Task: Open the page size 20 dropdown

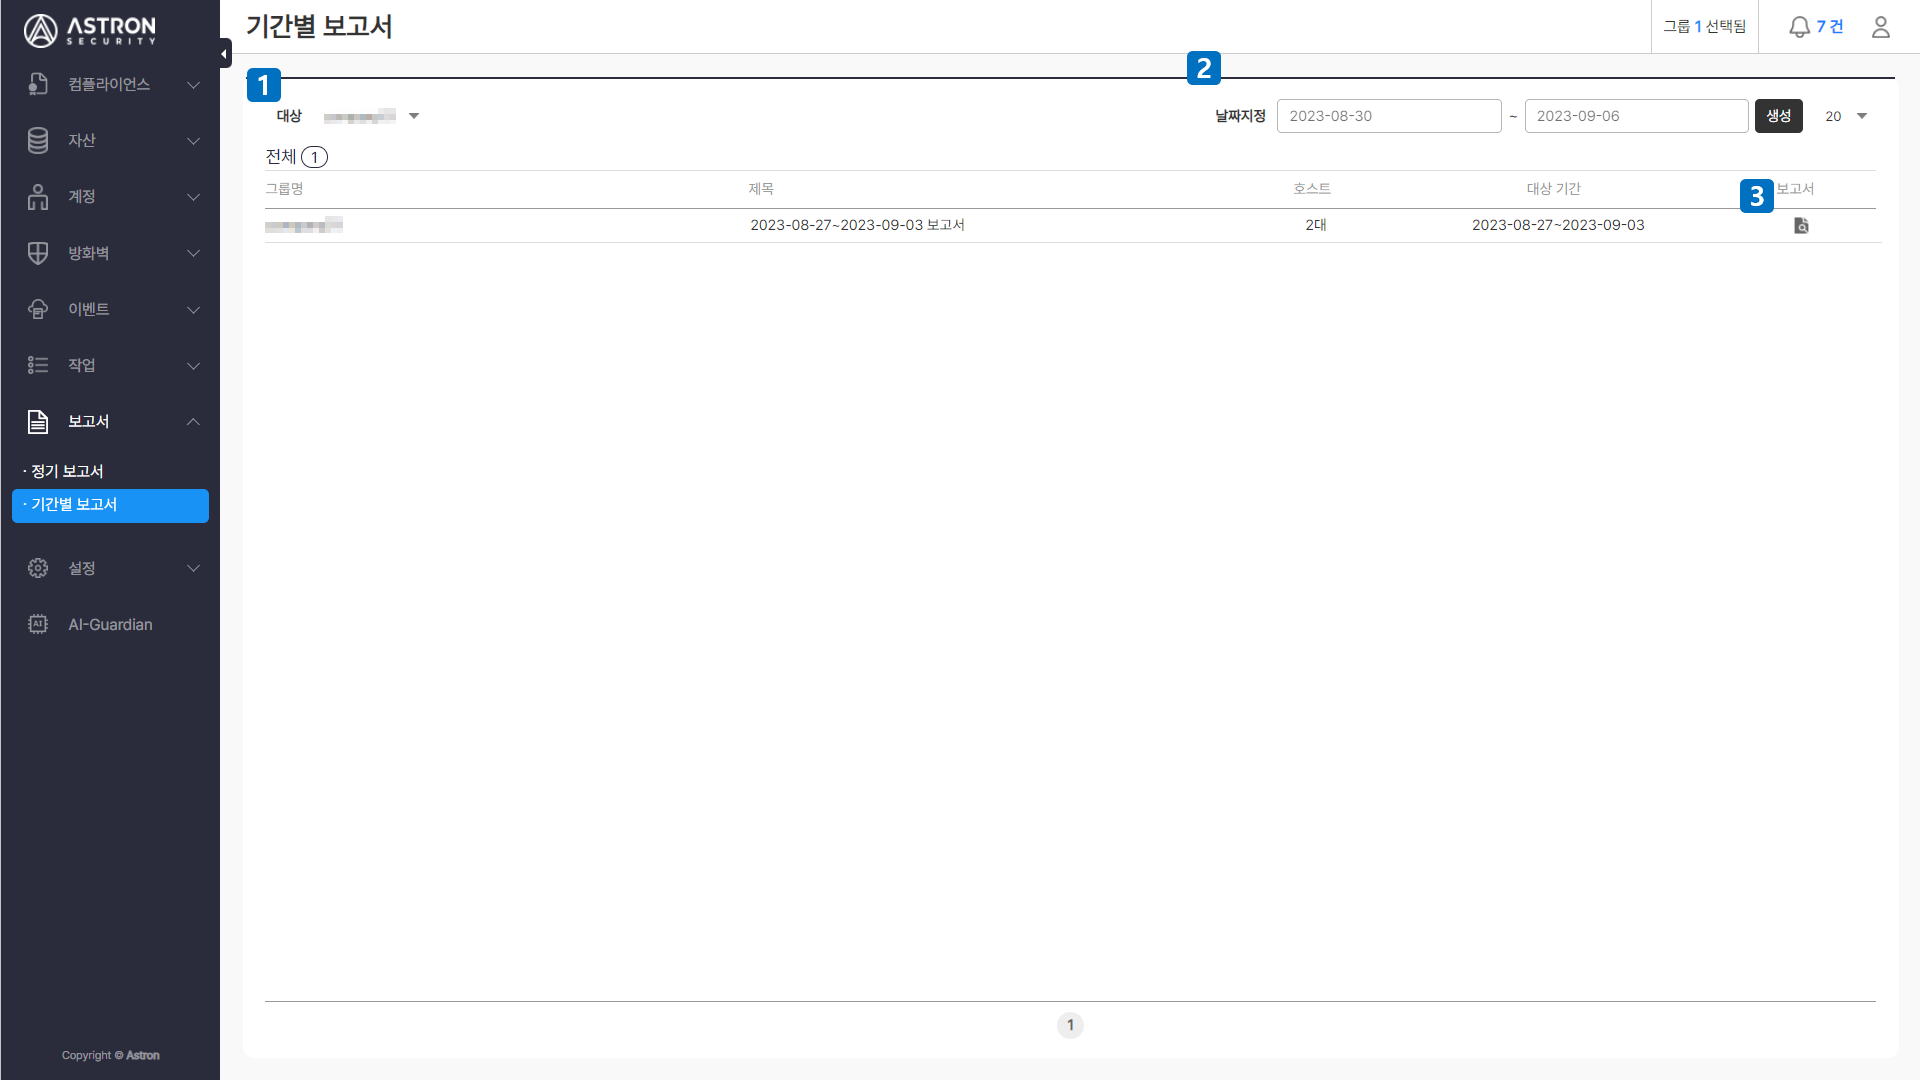Action: pyautogui.click(x=1846, y=116)
